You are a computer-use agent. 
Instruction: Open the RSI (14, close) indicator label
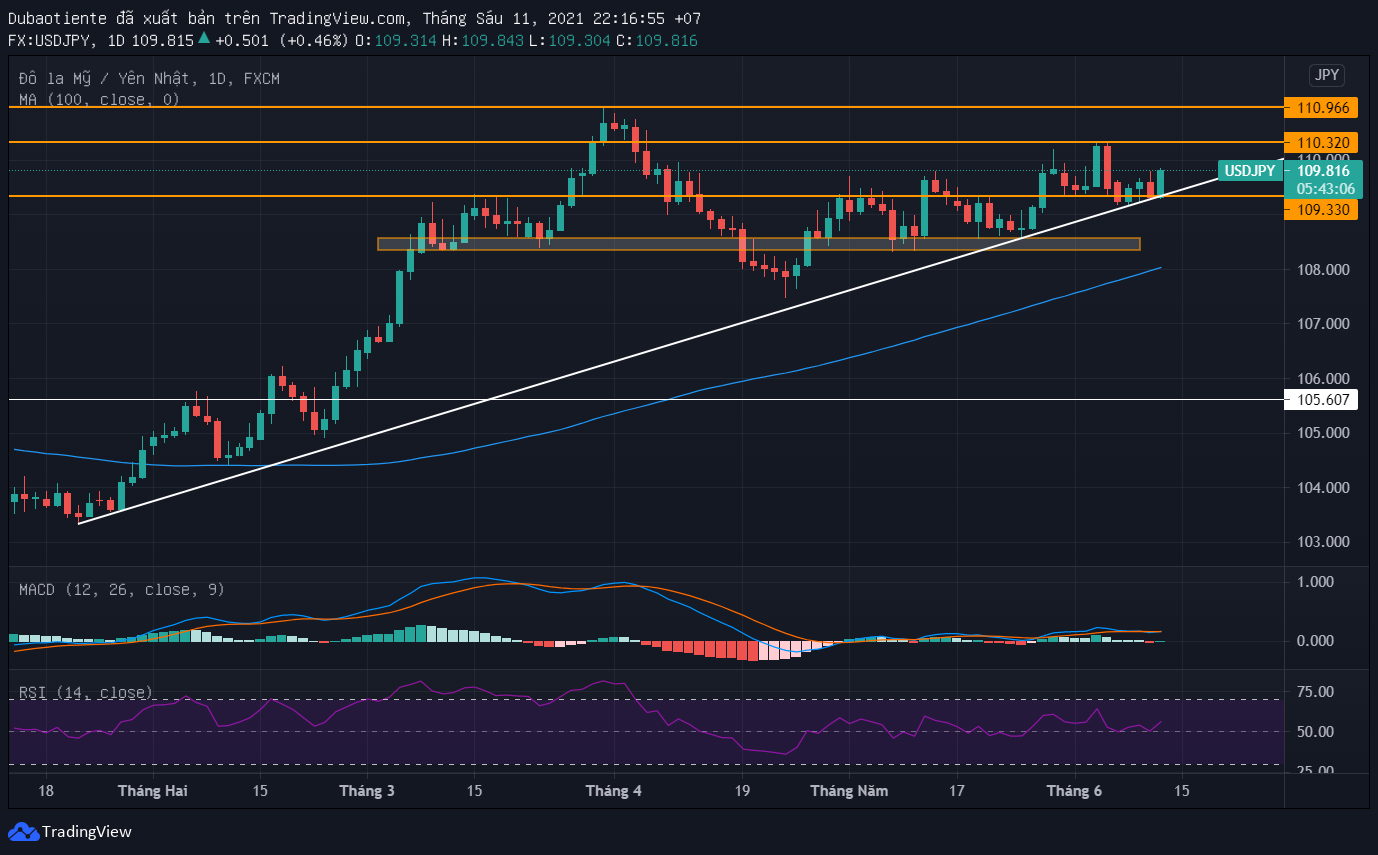pos(86,692)
